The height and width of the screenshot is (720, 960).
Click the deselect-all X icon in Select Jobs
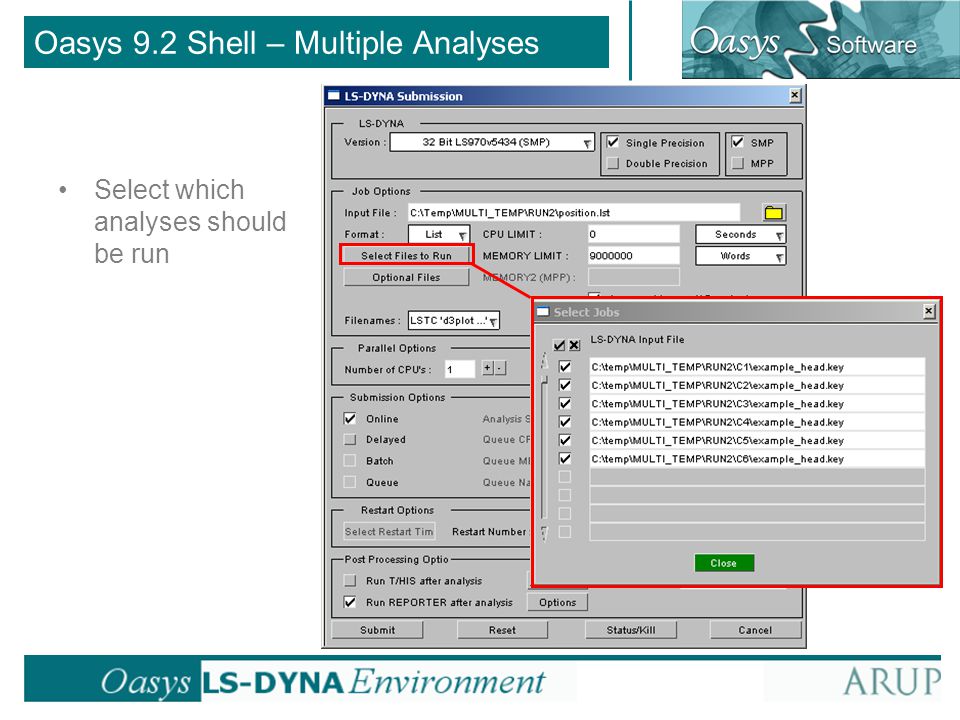point(574,345)
